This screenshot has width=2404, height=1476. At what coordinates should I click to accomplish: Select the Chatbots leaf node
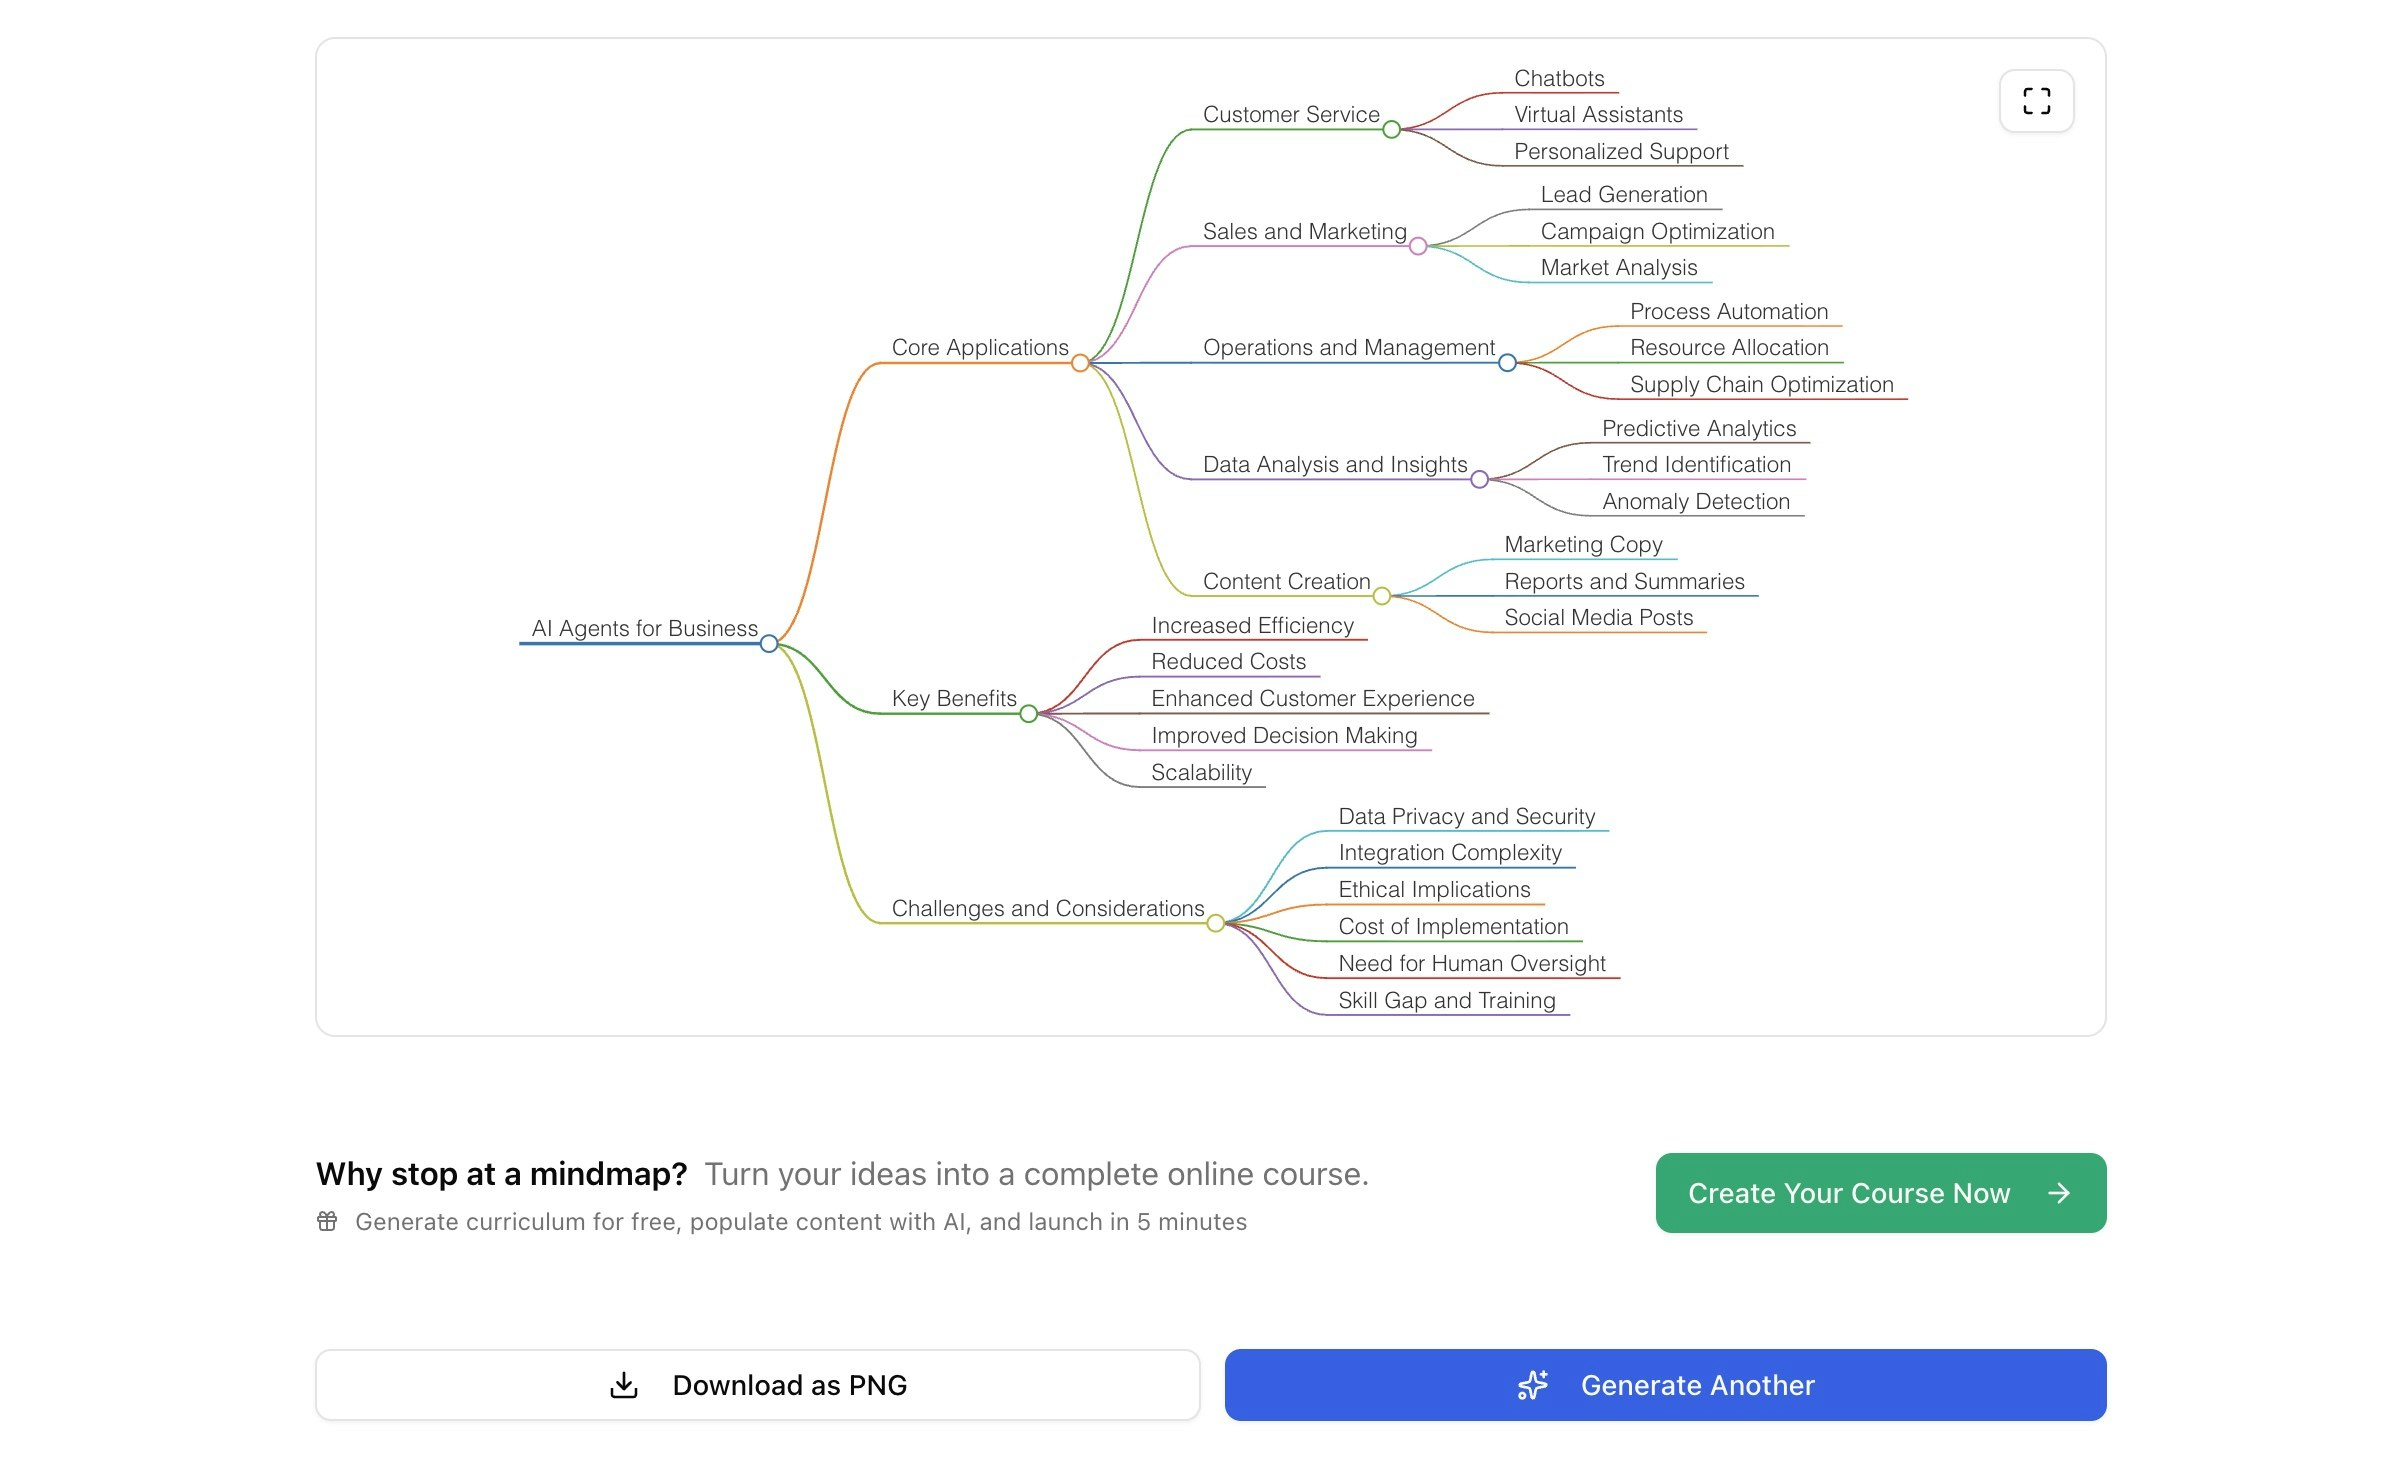[1559, 79]
